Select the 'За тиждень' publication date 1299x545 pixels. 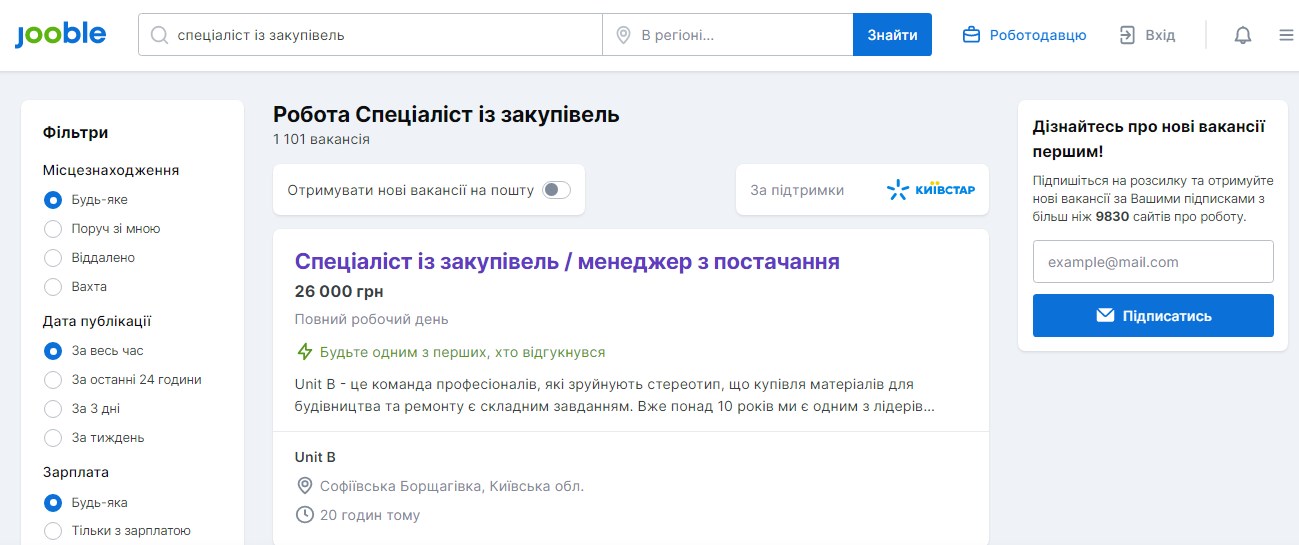pos(53,438)
